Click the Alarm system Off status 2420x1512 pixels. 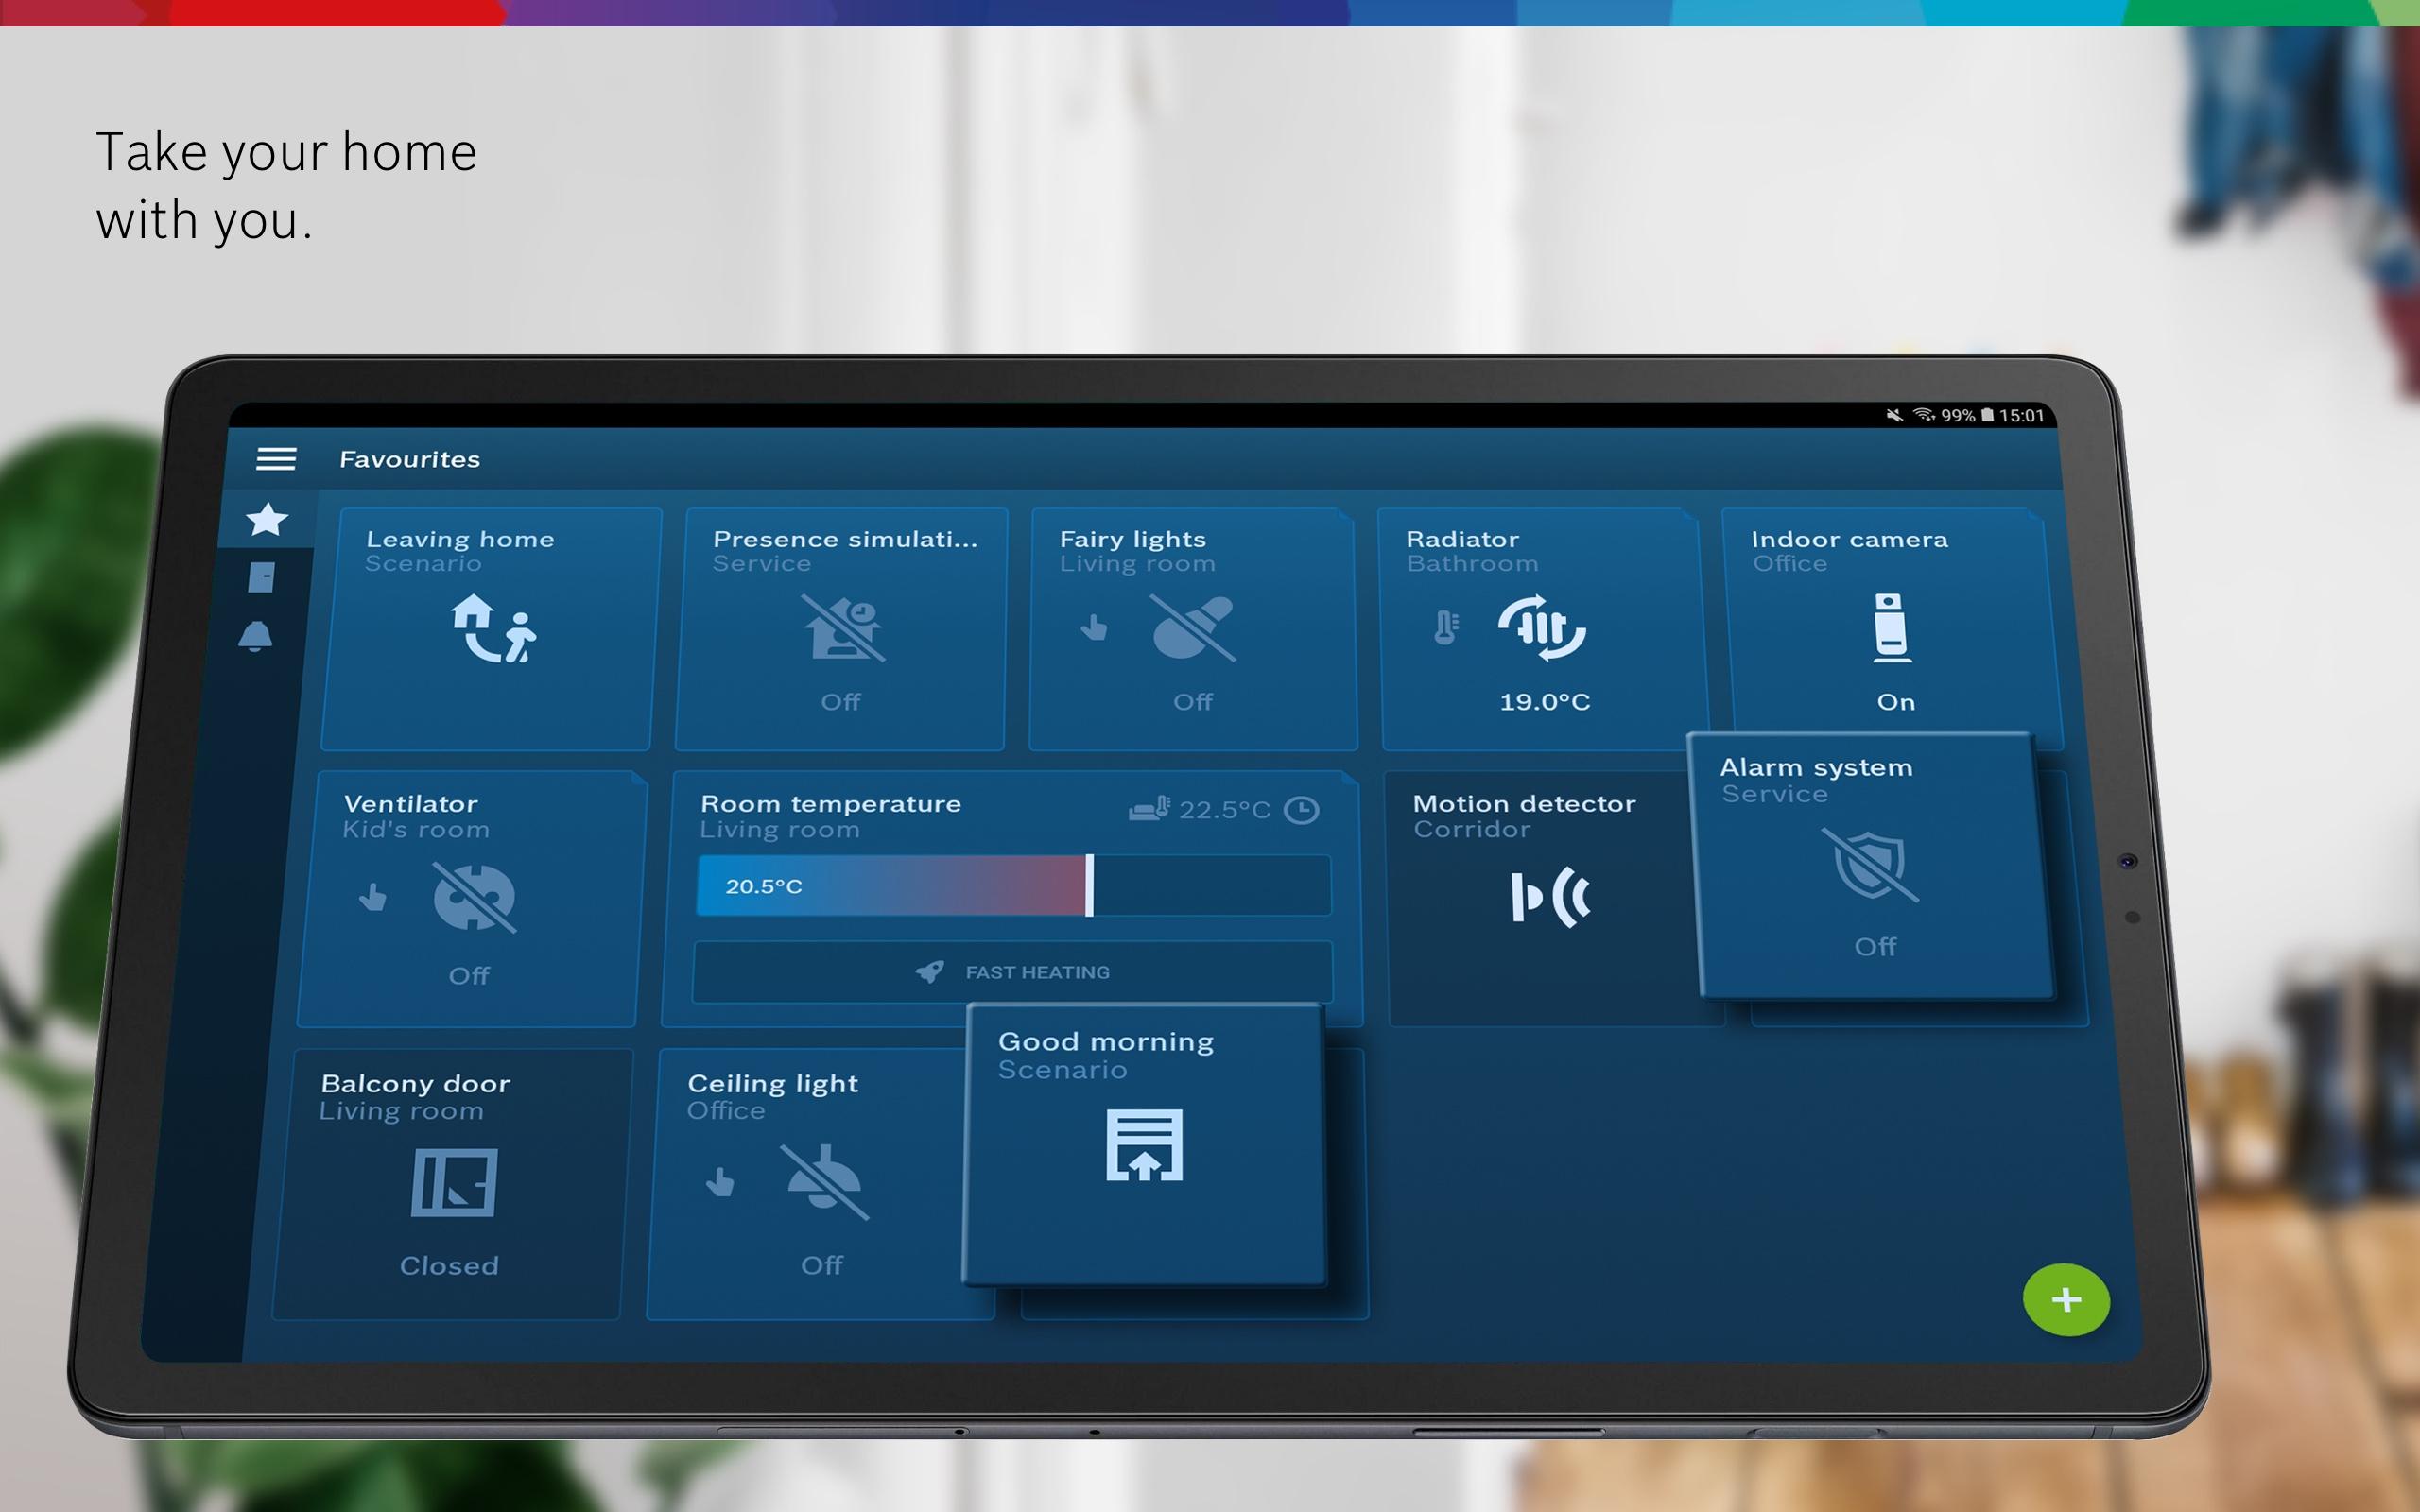tap(1875, 947)
